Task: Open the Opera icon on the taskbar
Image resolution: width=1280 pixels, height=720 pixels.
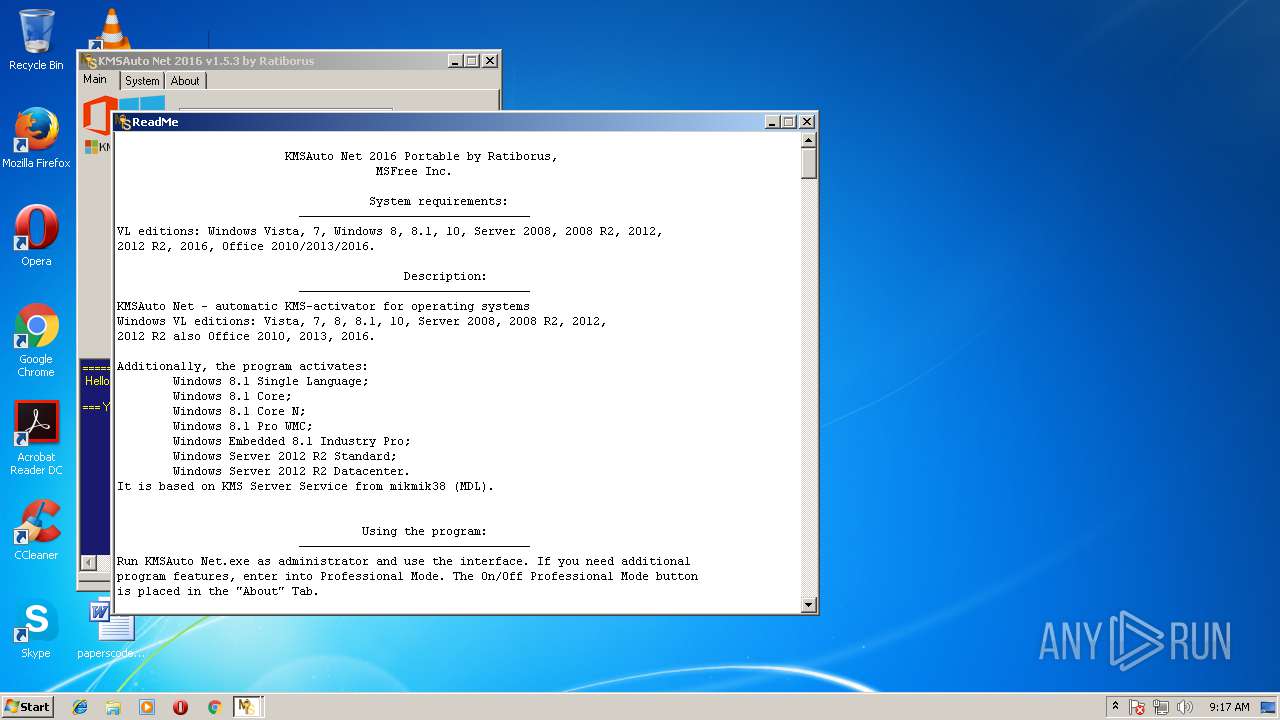Action: [x=180, y=707]
